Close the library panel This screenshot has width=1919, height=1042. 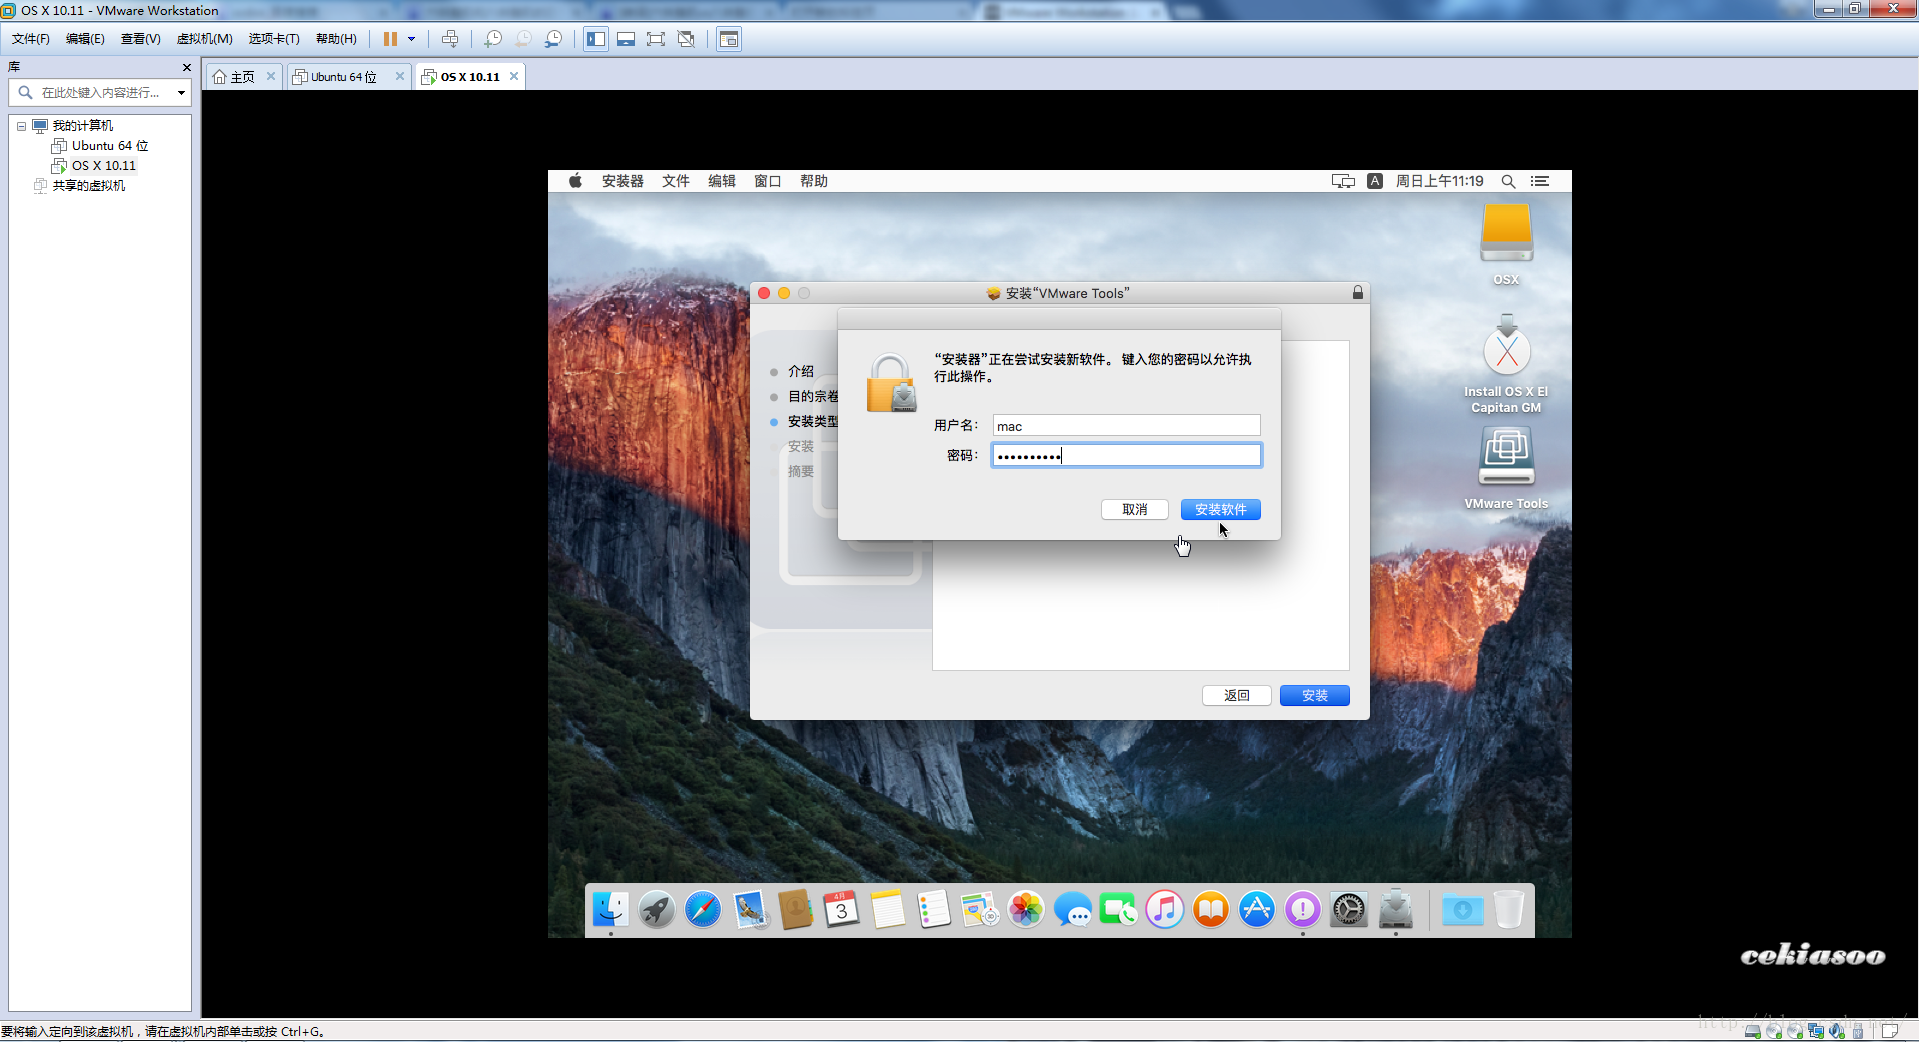[x=186, y=67]
